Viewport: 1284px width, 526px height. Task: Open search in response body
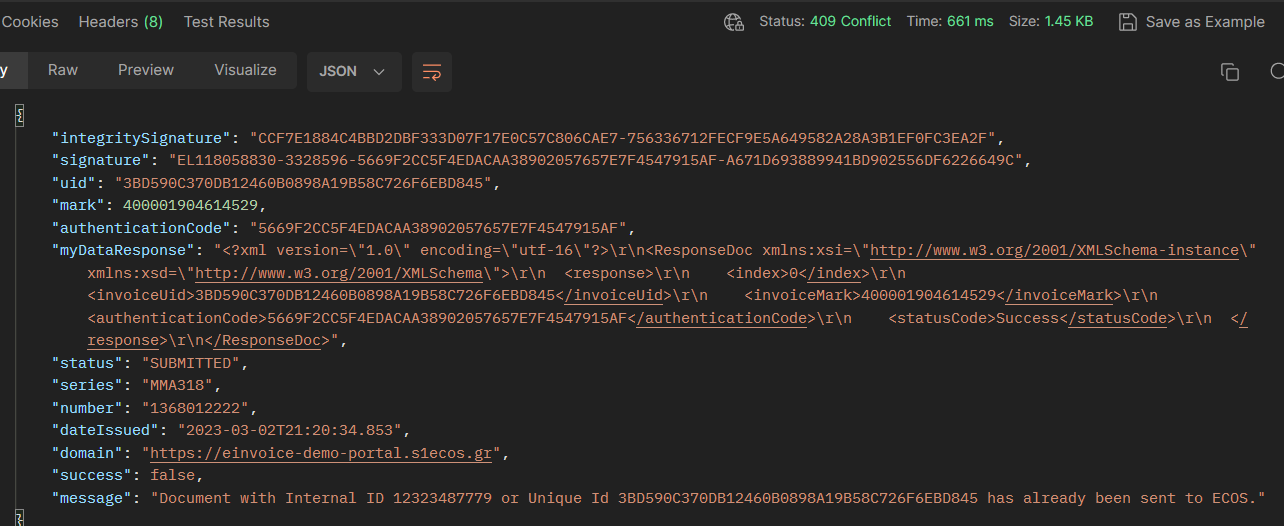pos(1277,72)
